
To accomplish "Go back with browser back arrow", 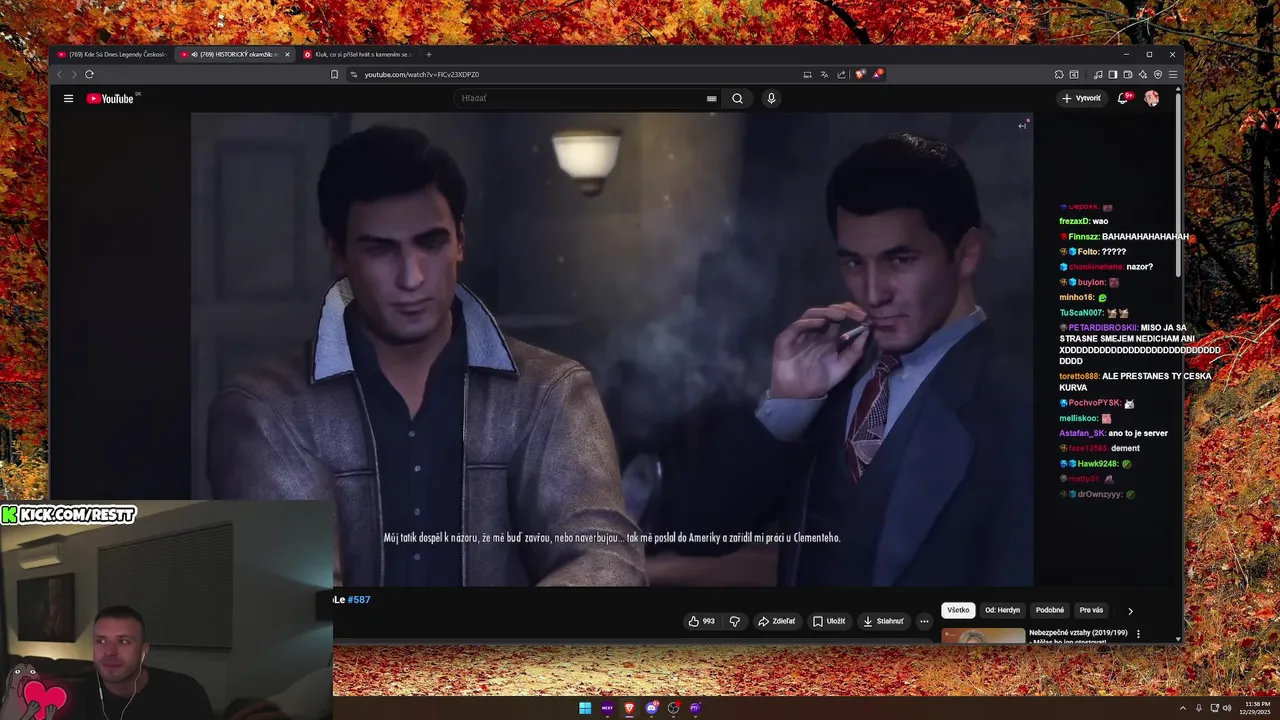I will point(59,74).
